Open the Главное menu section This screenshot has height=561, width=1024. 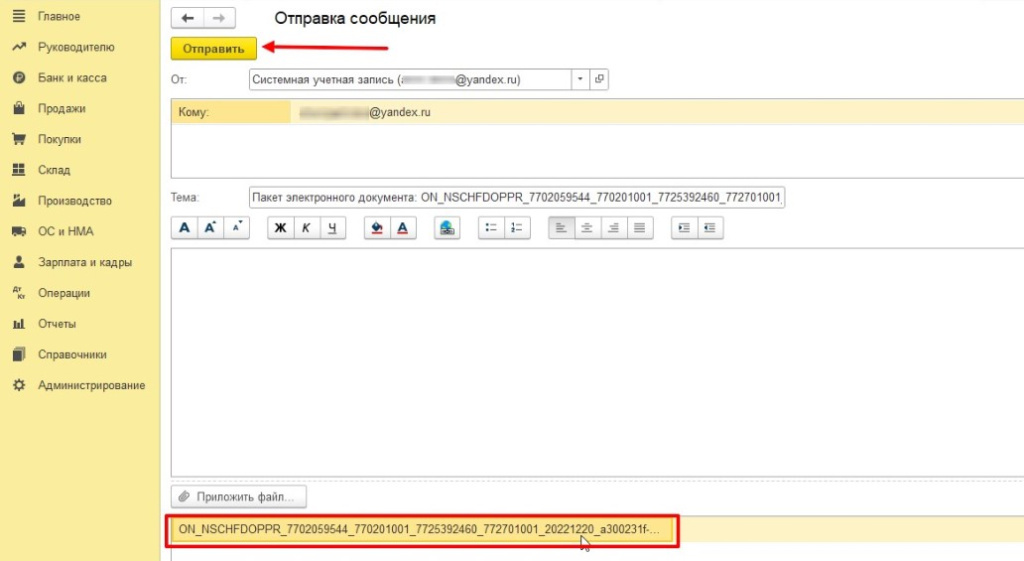(x=59, y=16)
